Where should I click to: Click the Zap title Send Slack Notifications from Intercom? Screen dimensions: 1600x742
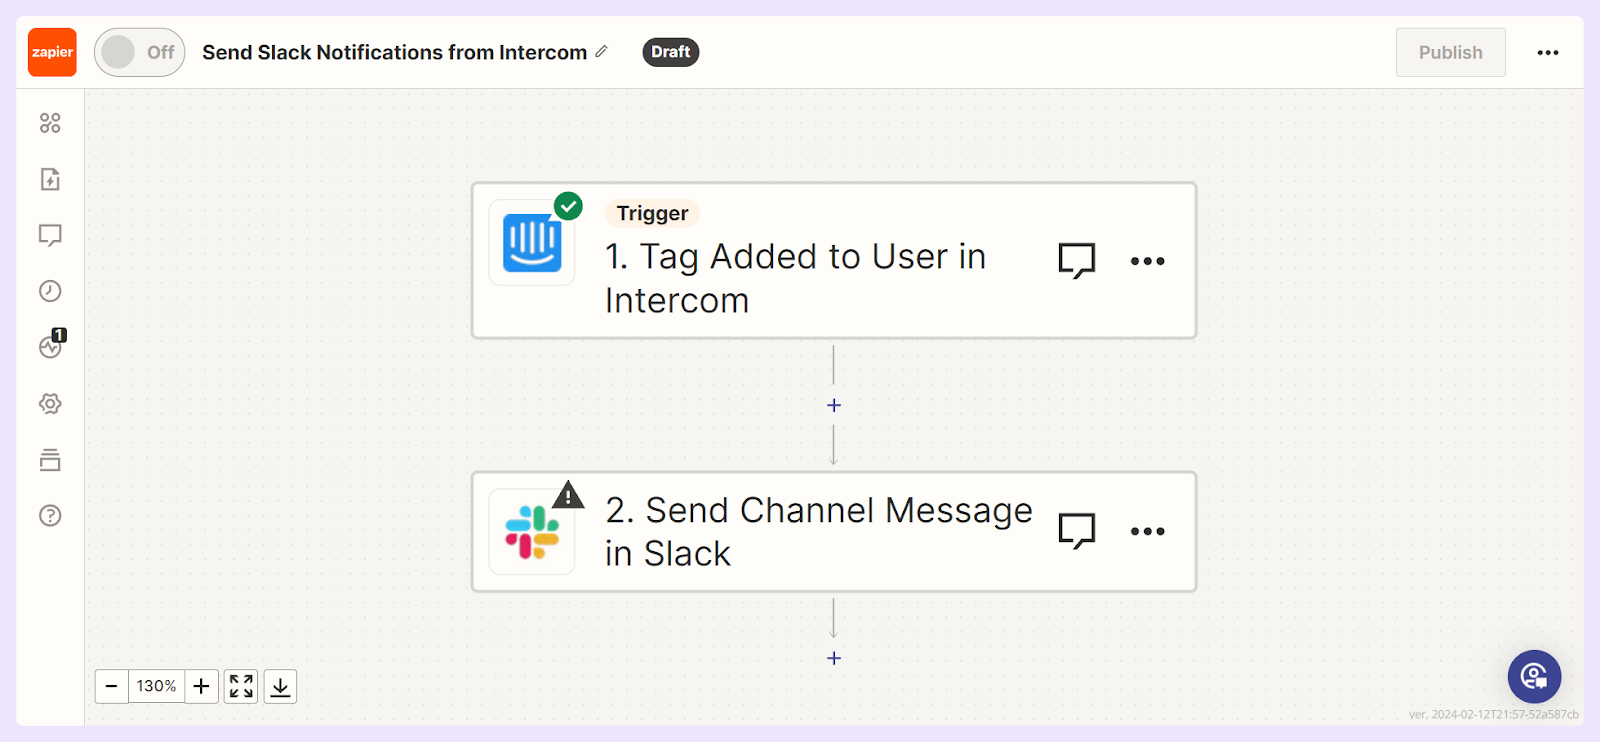(x=394, y=52)
